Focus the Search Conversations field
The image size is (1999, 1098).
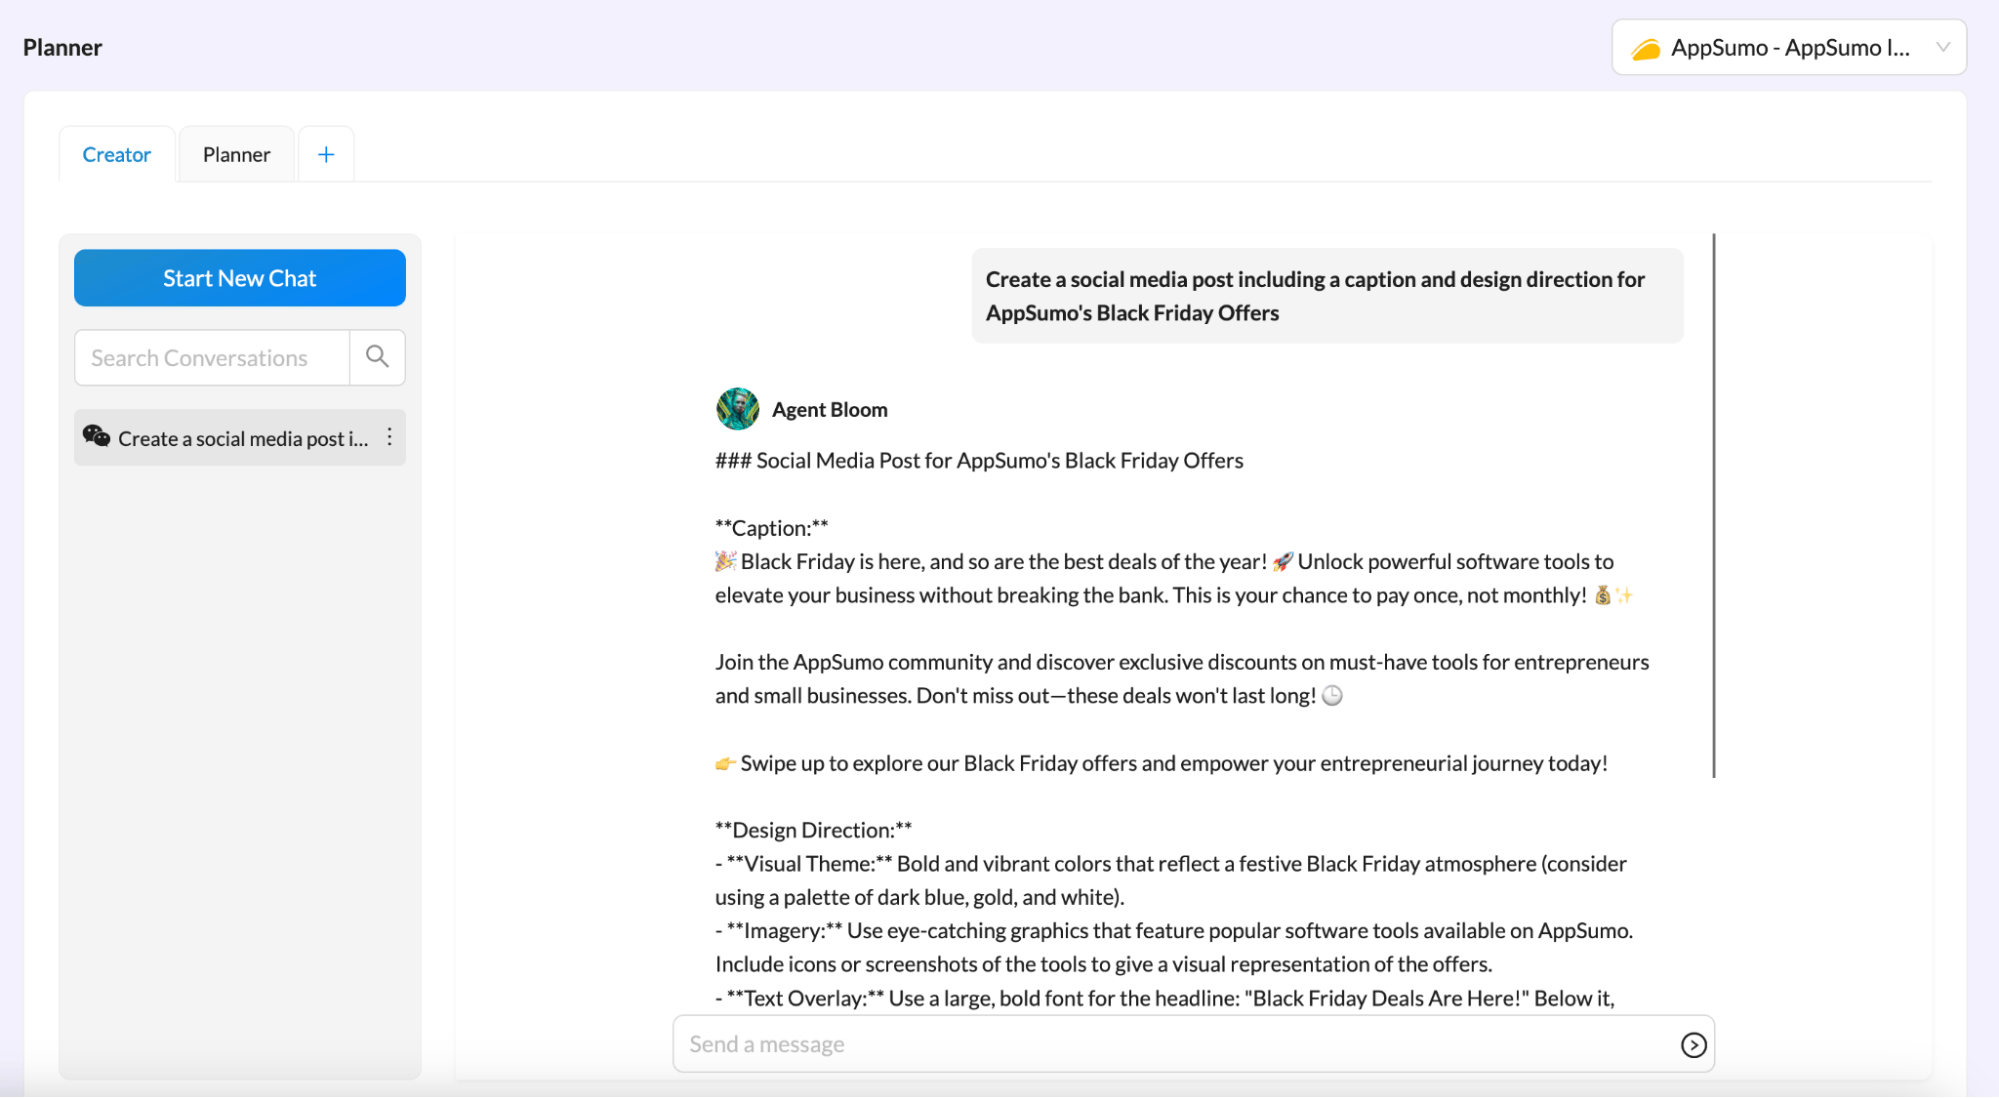pyautogui.click(x=212, y=357)
